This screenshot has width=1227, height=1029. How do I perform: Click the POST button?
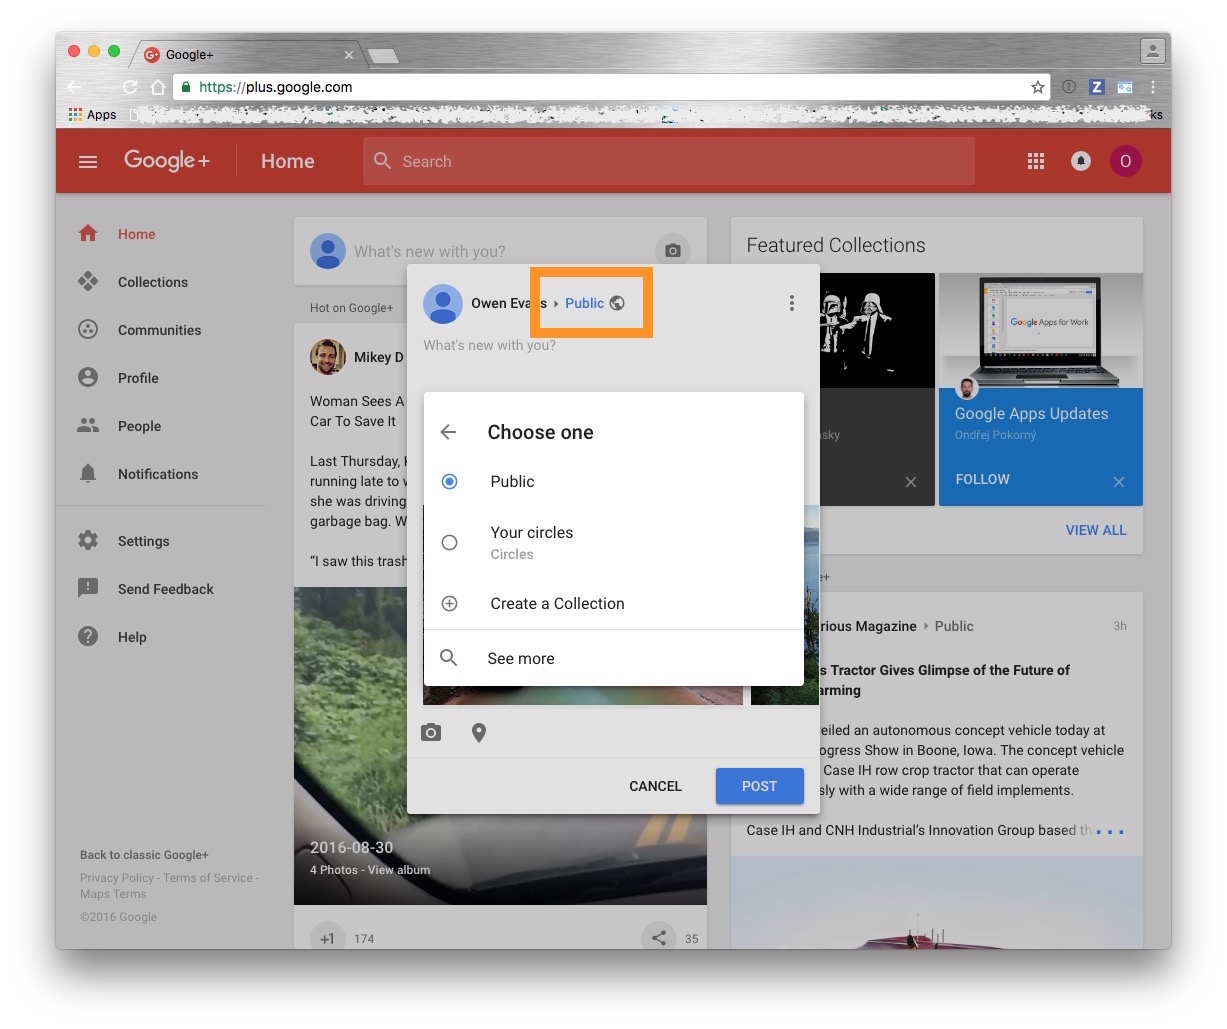760,786
